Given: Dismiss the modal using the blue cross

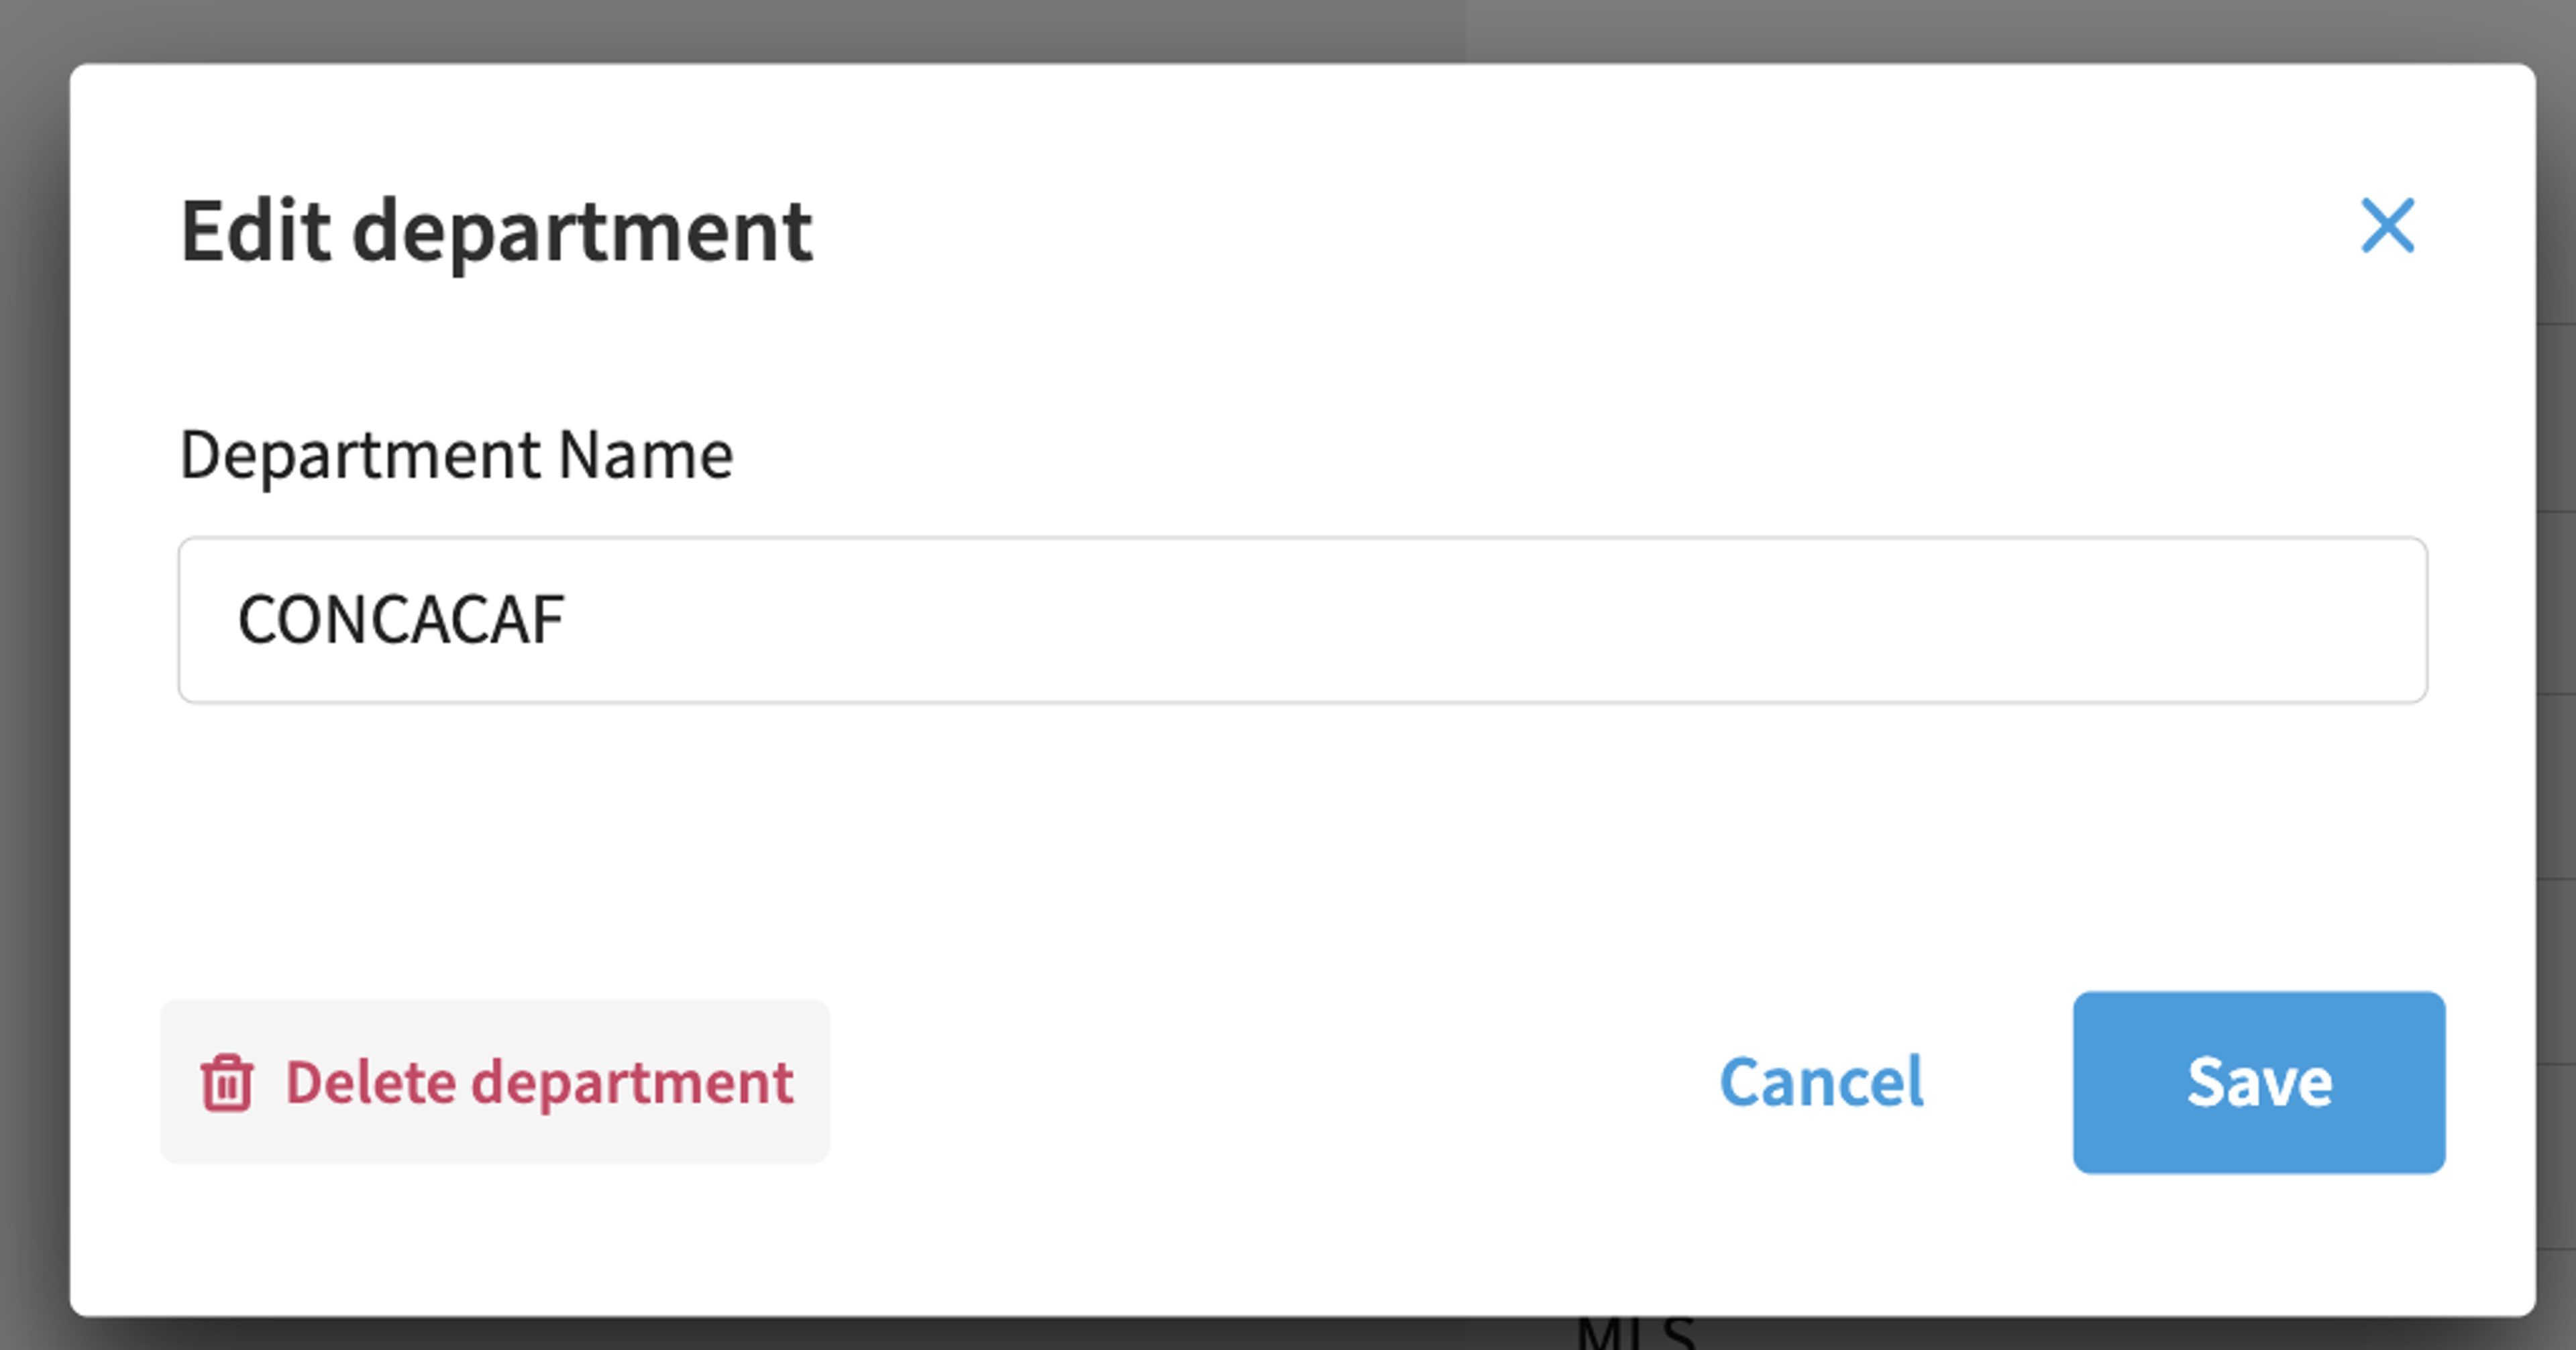Looking at the screenshot, I should [x=2387, y=225].
